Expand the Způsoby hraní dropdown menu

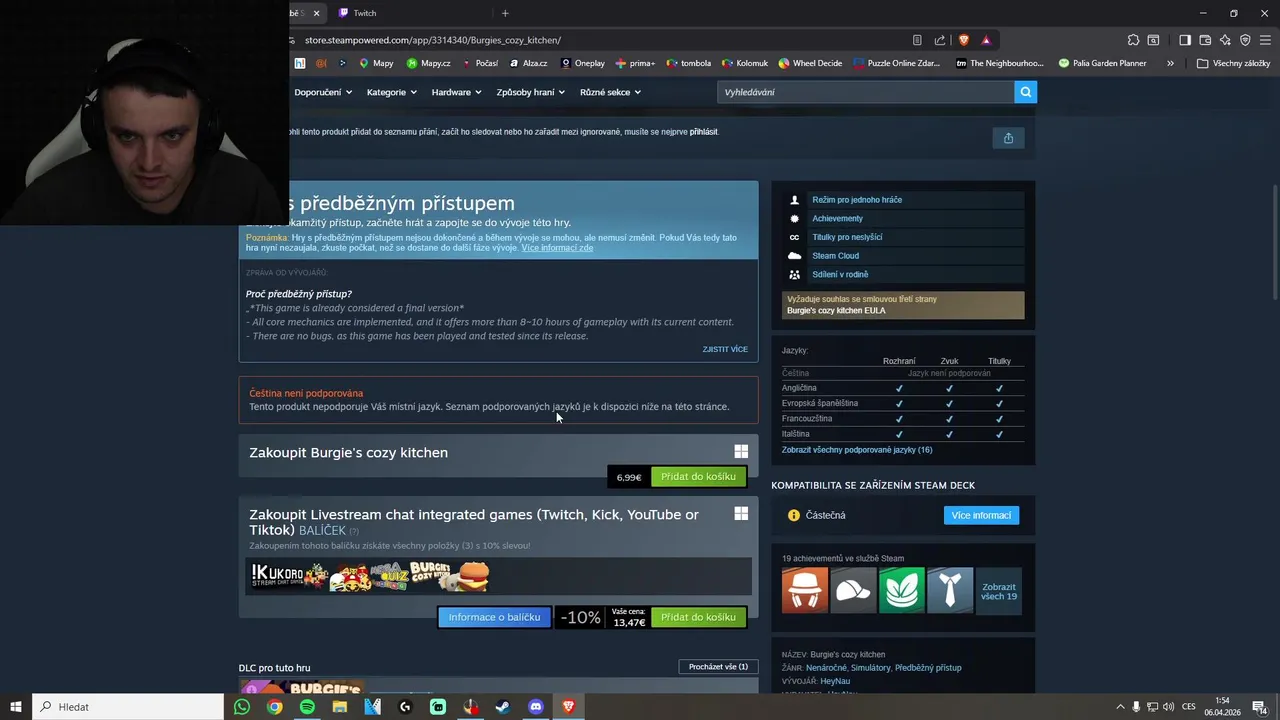tap(531, 92)
